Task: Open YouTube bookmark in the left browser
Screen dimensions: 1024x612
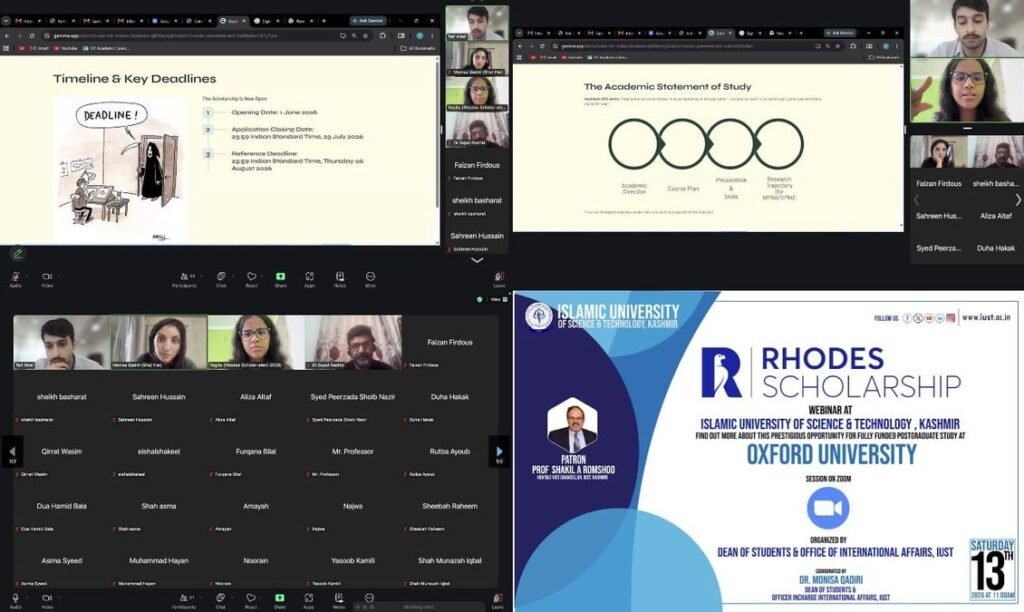Action: point(65,48)
